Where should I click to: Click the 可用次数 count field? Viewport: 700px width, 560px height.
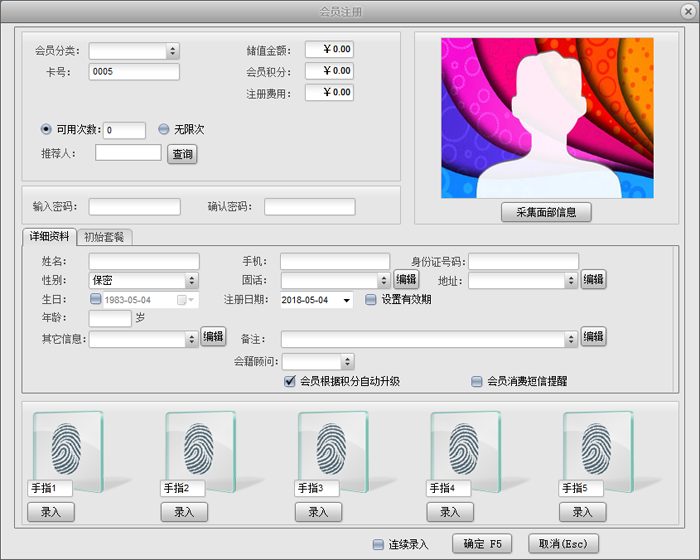coord(125,130)
